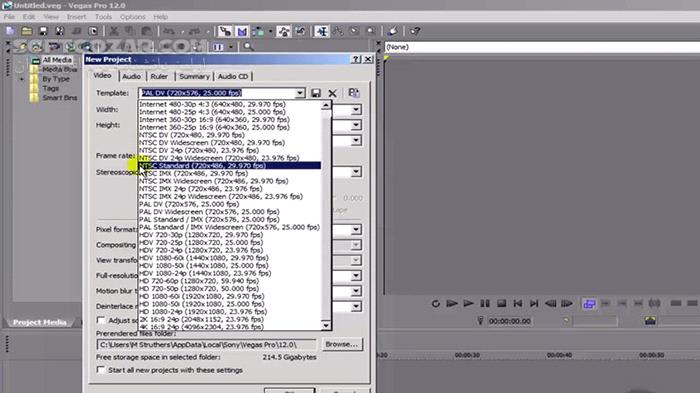Click the Trimmer Loop Playback button
The width and height of the screenshot is (700, 393).
pos(435,304)
